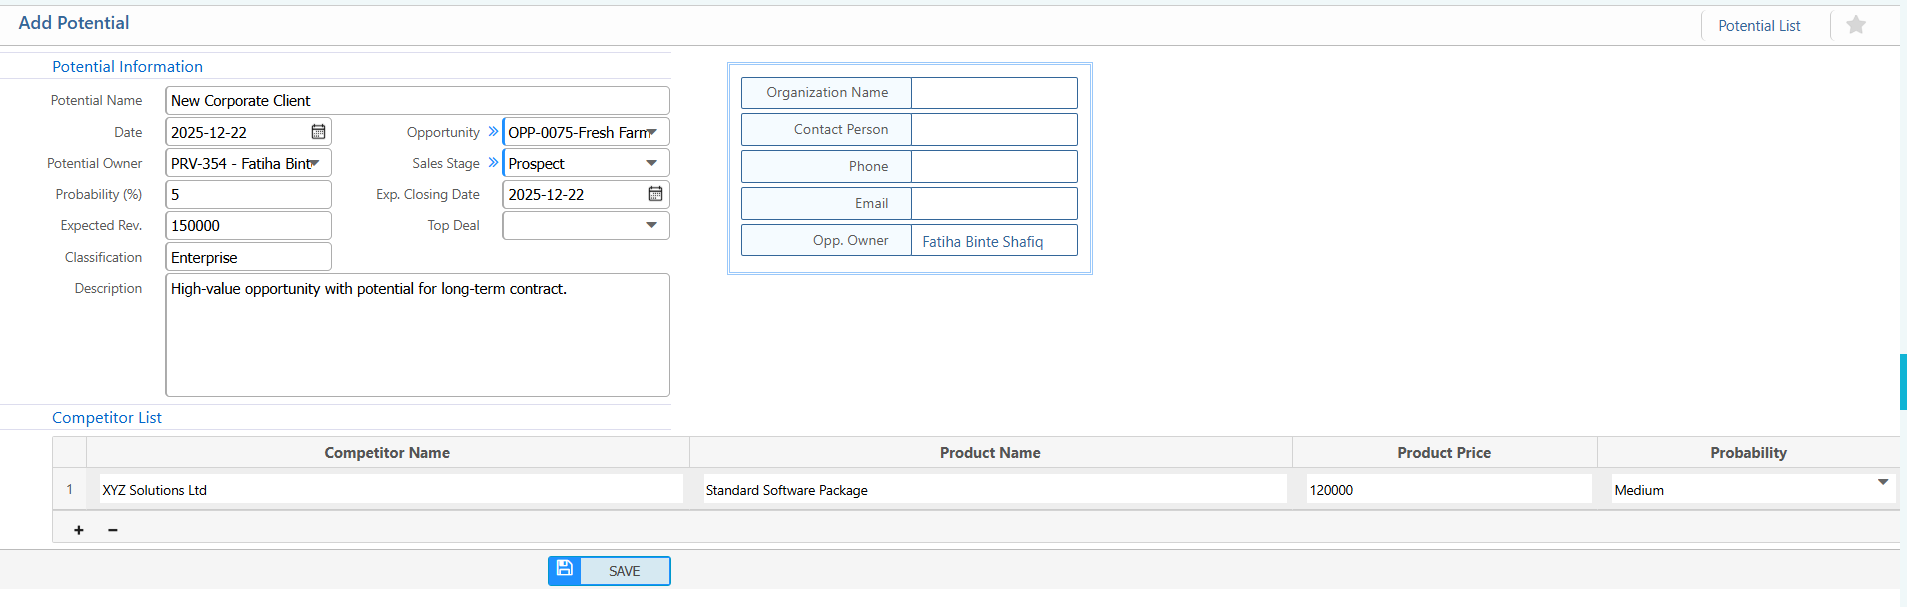Image resolution: width=1907 pixels, height=607 pixels.
Task: Open the Potential Owner dropdown
Action: [x=315, y=163]
